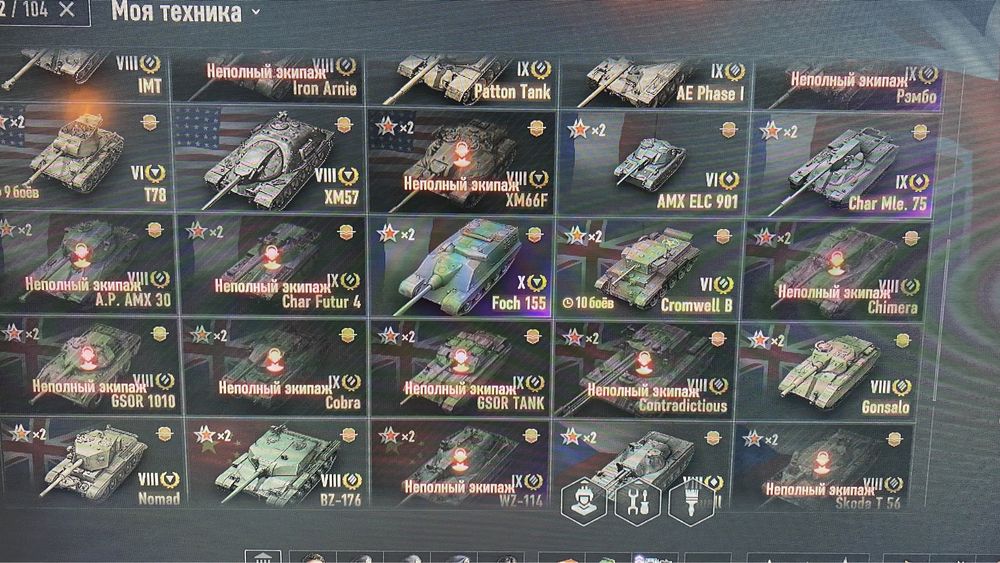Pick the Gonsalo tank card

(829, 370)
